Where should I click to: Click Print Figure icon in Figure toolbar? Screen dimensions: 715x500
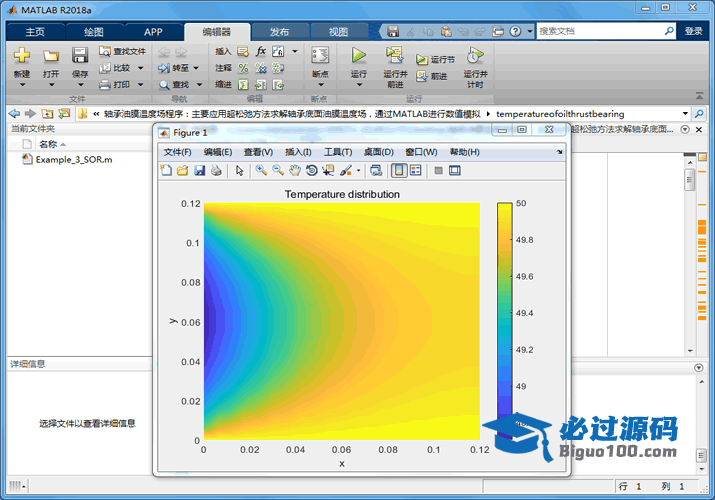coord(216,170)
